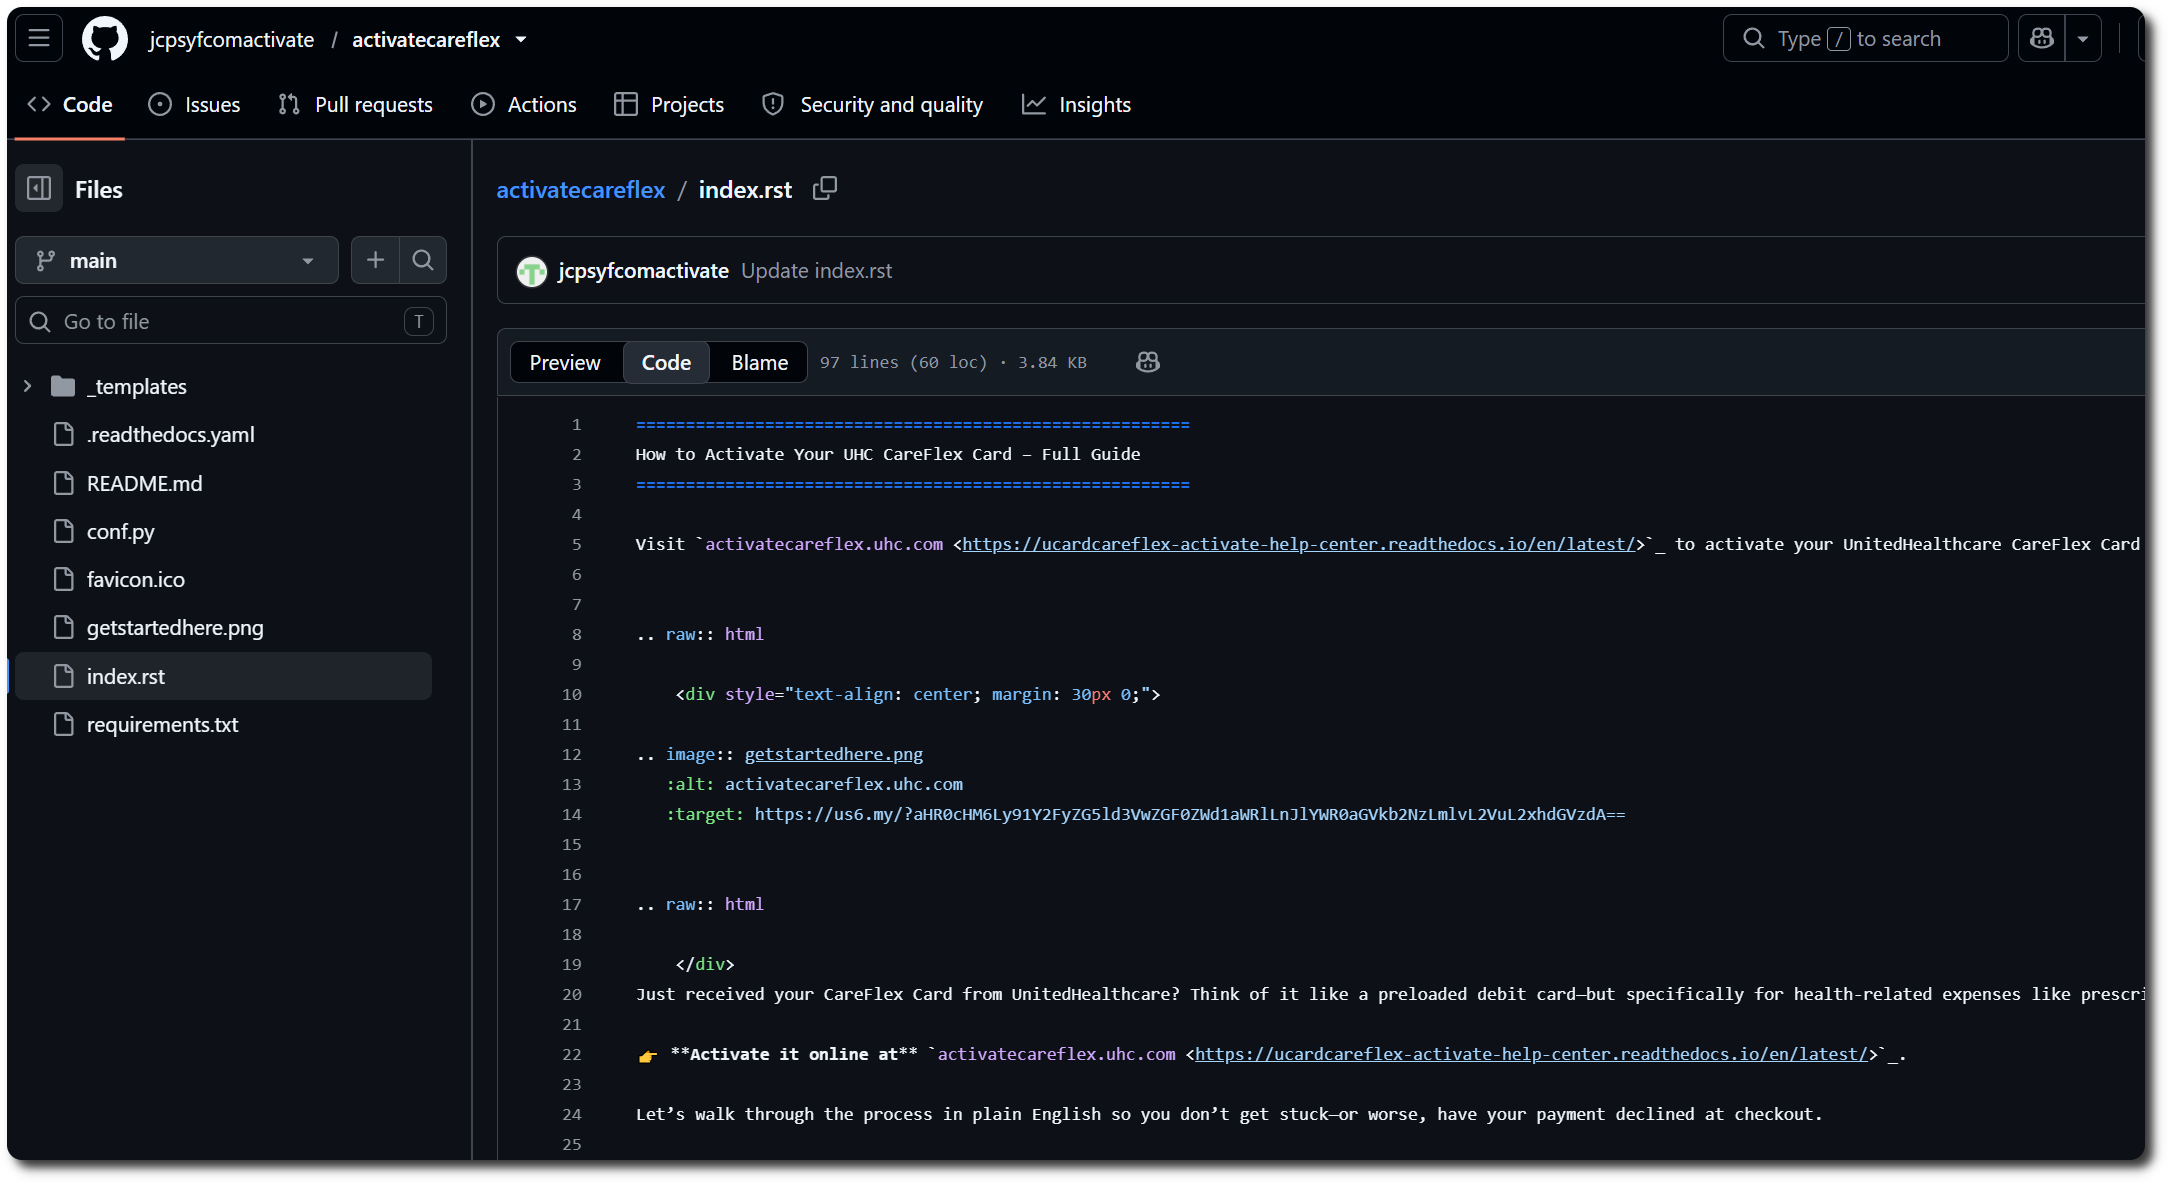2168x1183 pixels.
Task: Open getstartedhere.png in the file tree
Action: [x=175, y=627]
